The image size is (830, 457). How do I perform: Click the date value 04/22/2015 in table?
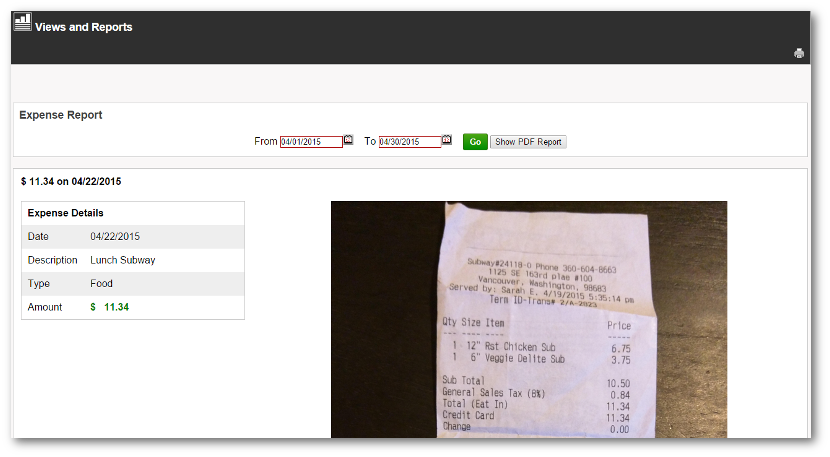(115, 237)
